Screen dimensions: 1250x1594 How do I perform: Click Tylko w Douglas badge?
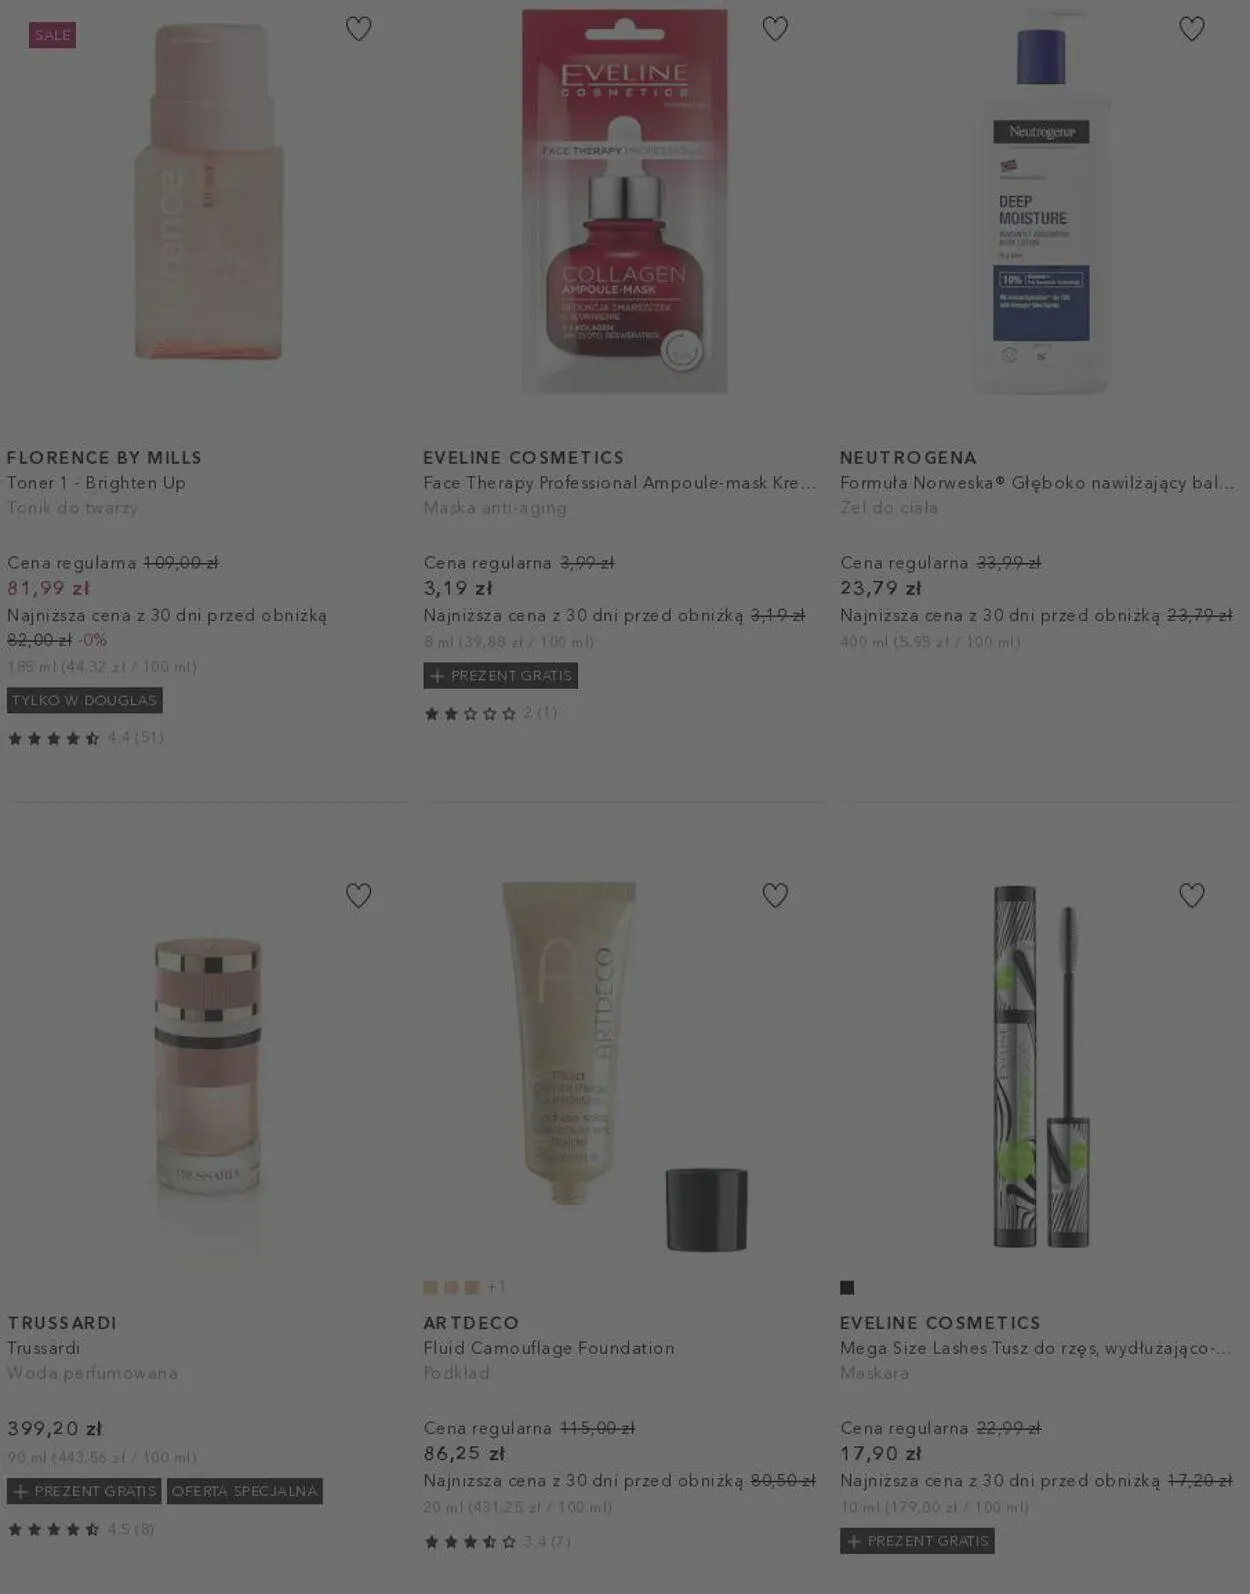point(84,700)
